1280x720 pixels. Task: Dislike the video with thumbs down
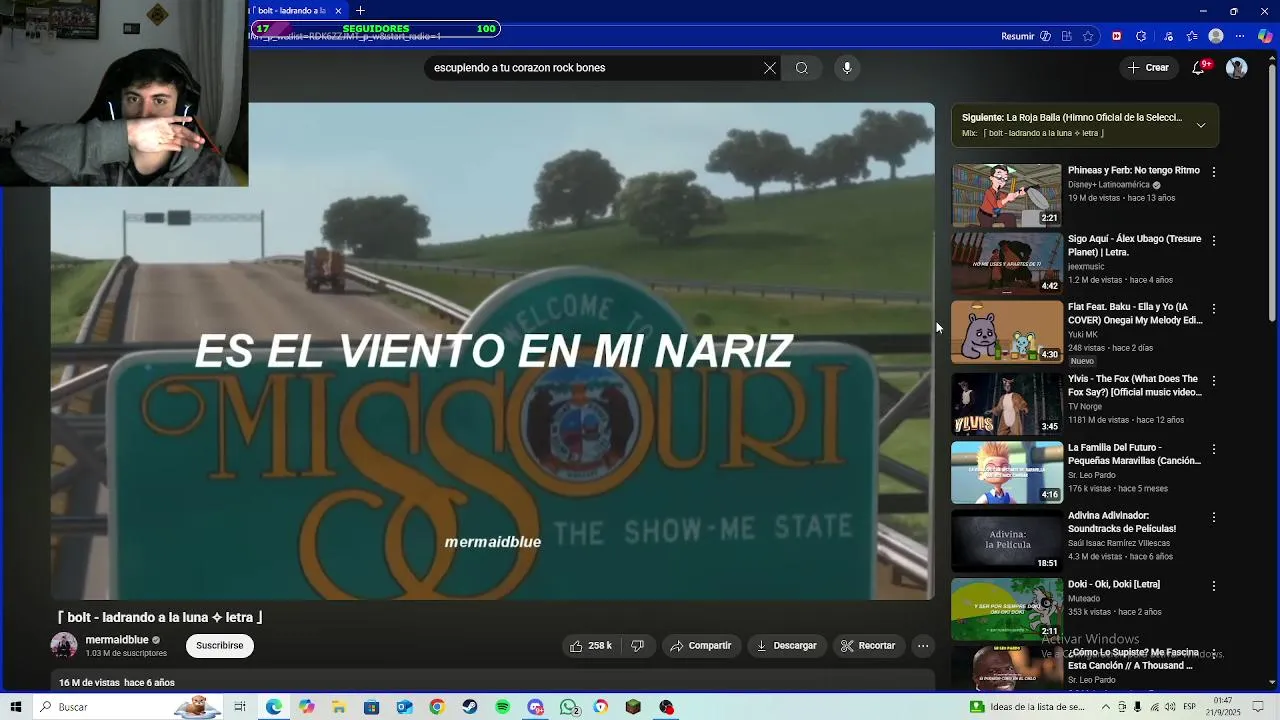pos(638,646)
